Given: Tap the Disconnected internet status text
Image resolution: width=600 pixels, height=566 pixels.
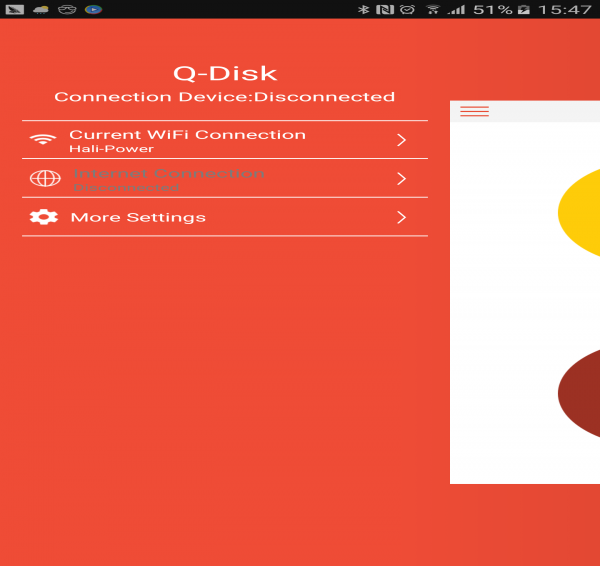Looking at the screenshot, I should (126, 188).
